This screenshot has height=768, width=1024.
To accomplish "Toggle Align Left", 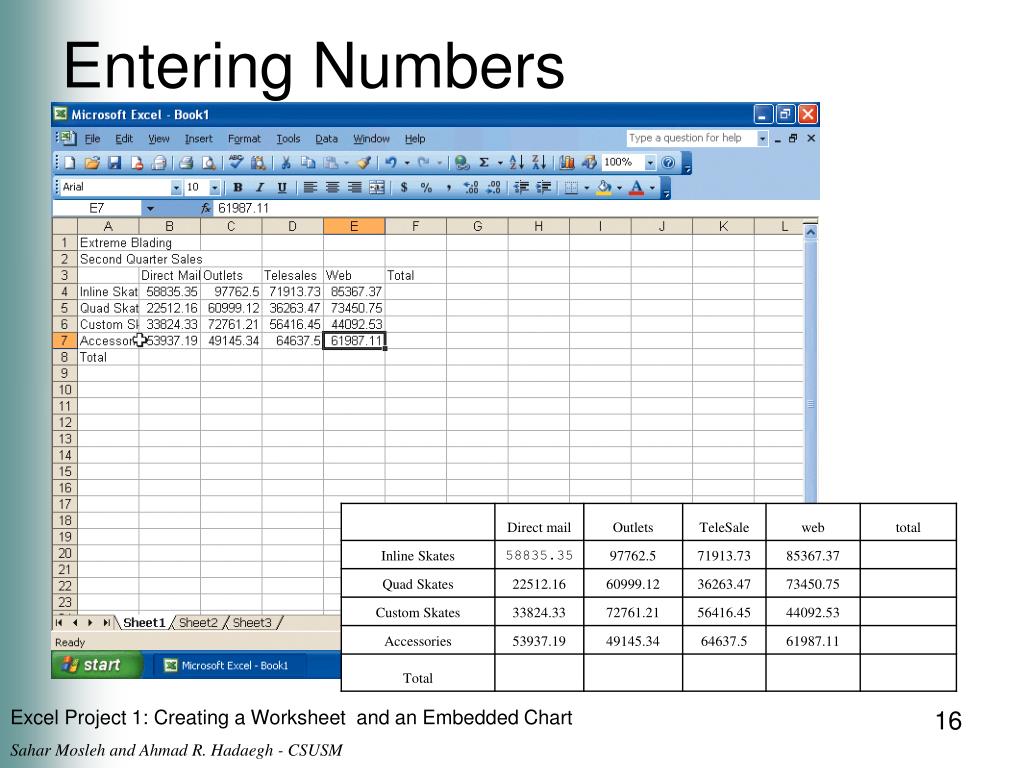I will click(310, 188).
